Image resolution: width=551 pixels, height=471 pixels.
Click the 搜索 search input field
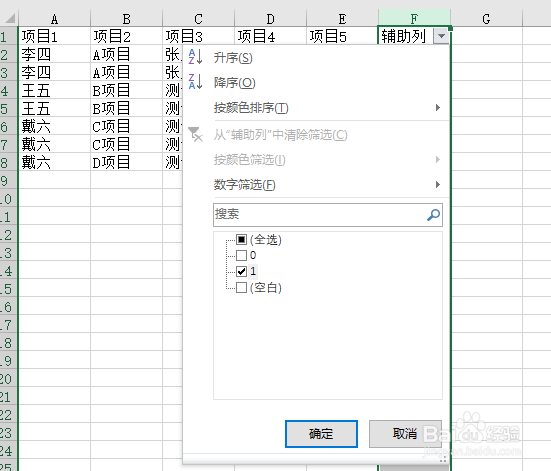[328, 215]
